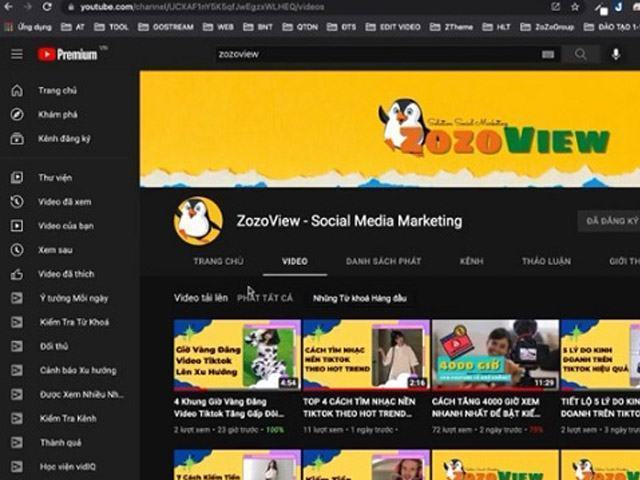Bookmark this page with star icon

[x=575, y=7]
